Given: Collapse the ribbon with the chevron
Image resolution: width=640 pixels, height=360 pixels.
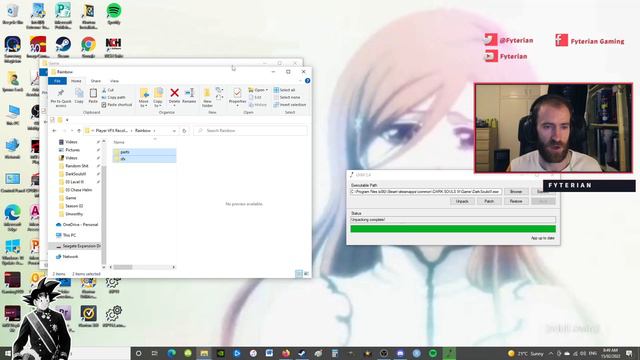Looking at the screenshot, I should (301, 81).
